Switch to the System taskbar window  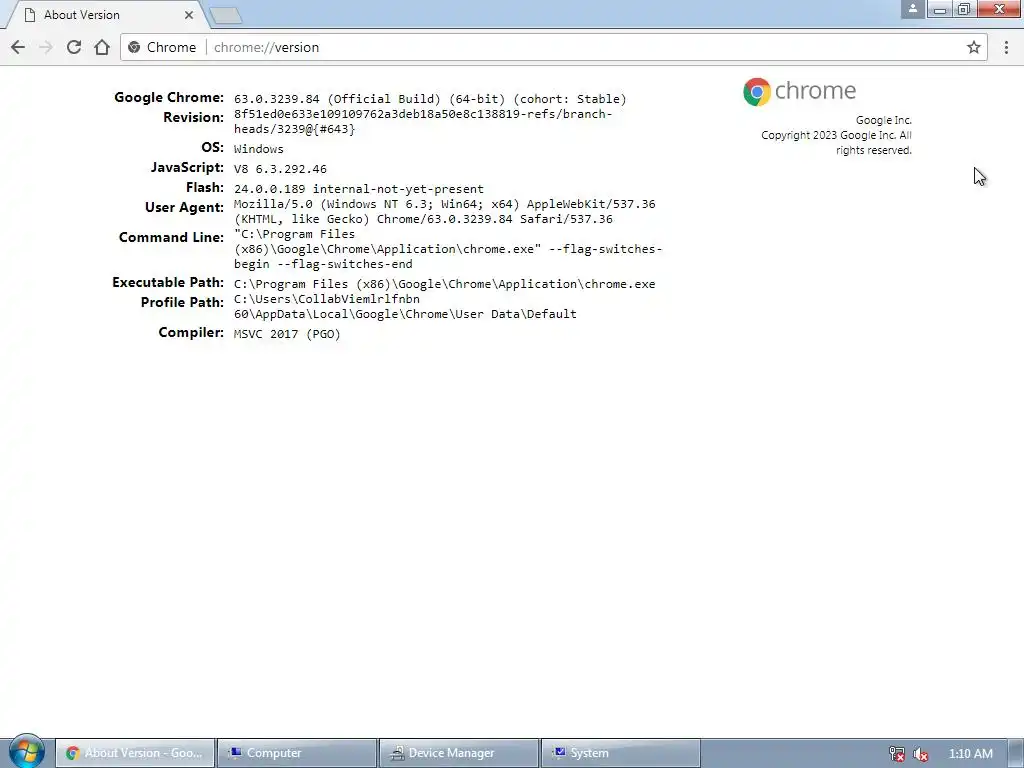point(621,753)
